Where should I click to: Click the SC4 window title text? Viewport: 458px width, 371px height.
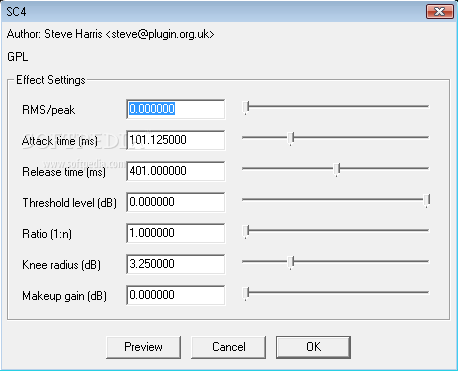click(16, 12)
